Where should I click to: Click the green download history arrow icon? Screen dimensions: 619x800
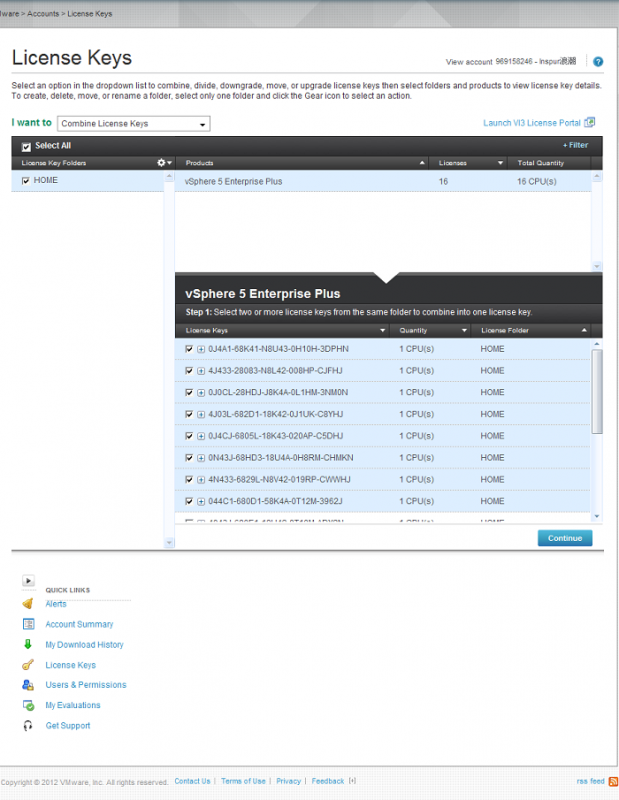(28, 645)
